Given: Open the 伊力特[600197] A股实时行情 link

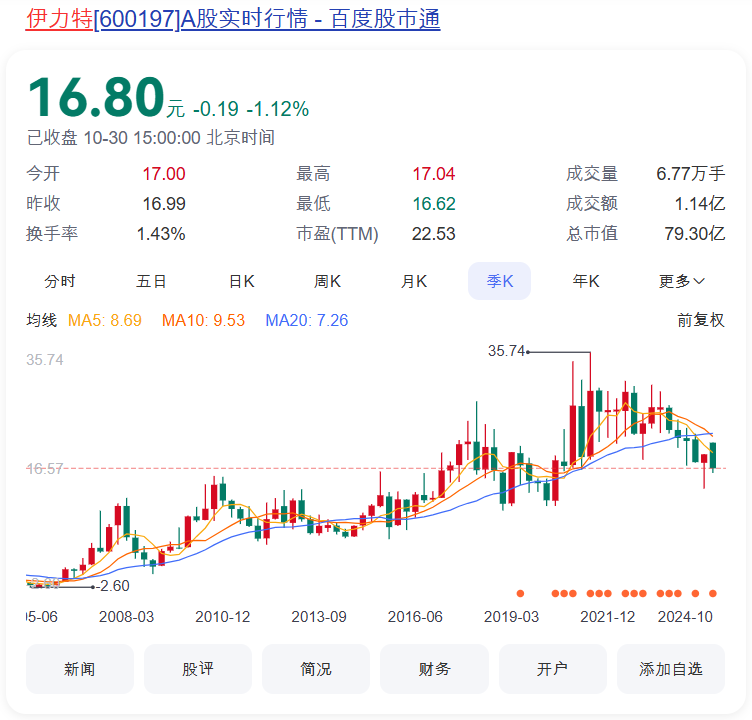Looking at the screenshot, I should 233,19.
